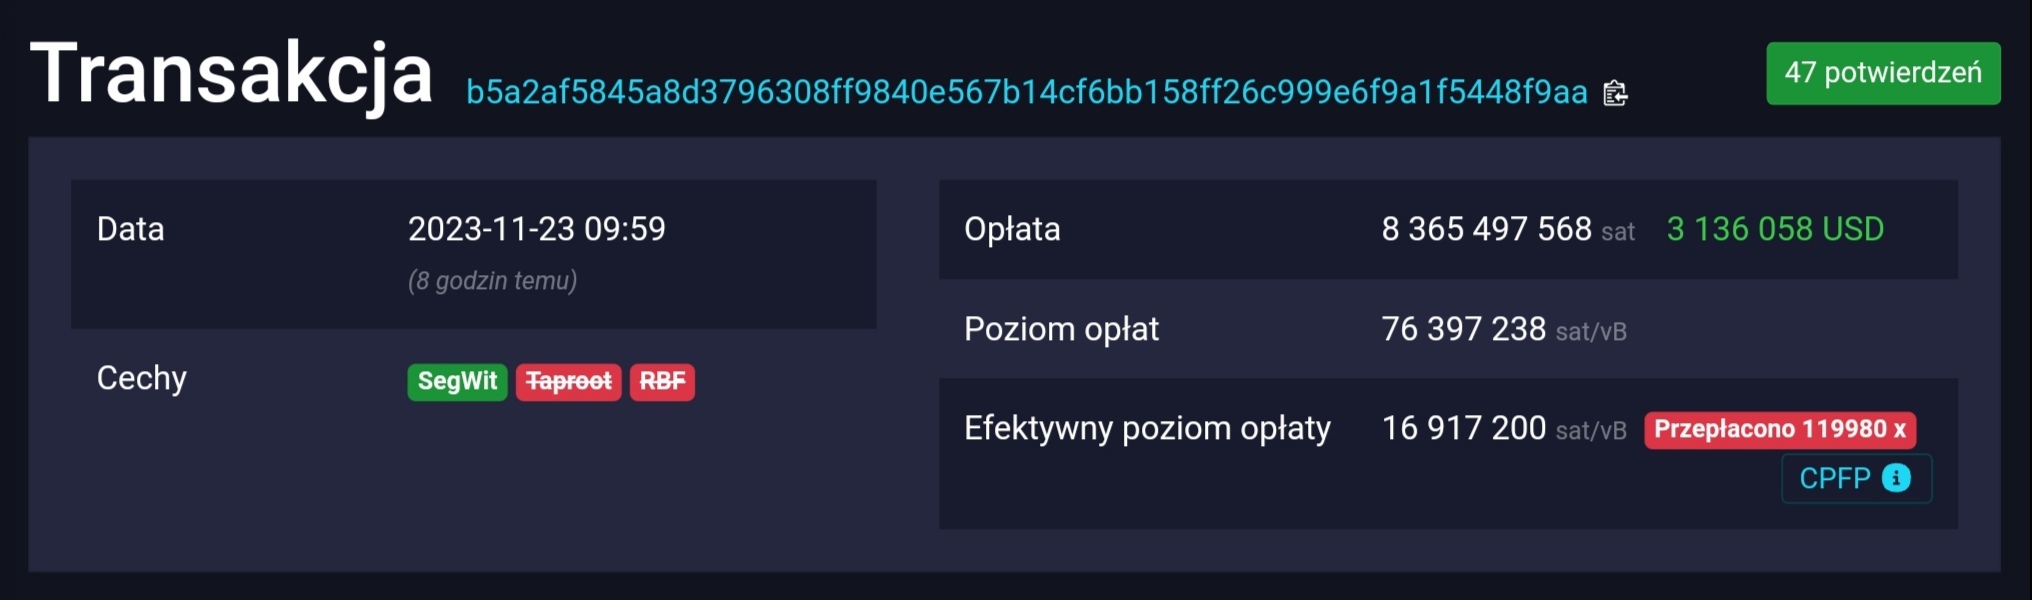The height and width of the screenshot is (600, 2032).
Task: Click the Opłata row label
Action: coord(1012,229)
